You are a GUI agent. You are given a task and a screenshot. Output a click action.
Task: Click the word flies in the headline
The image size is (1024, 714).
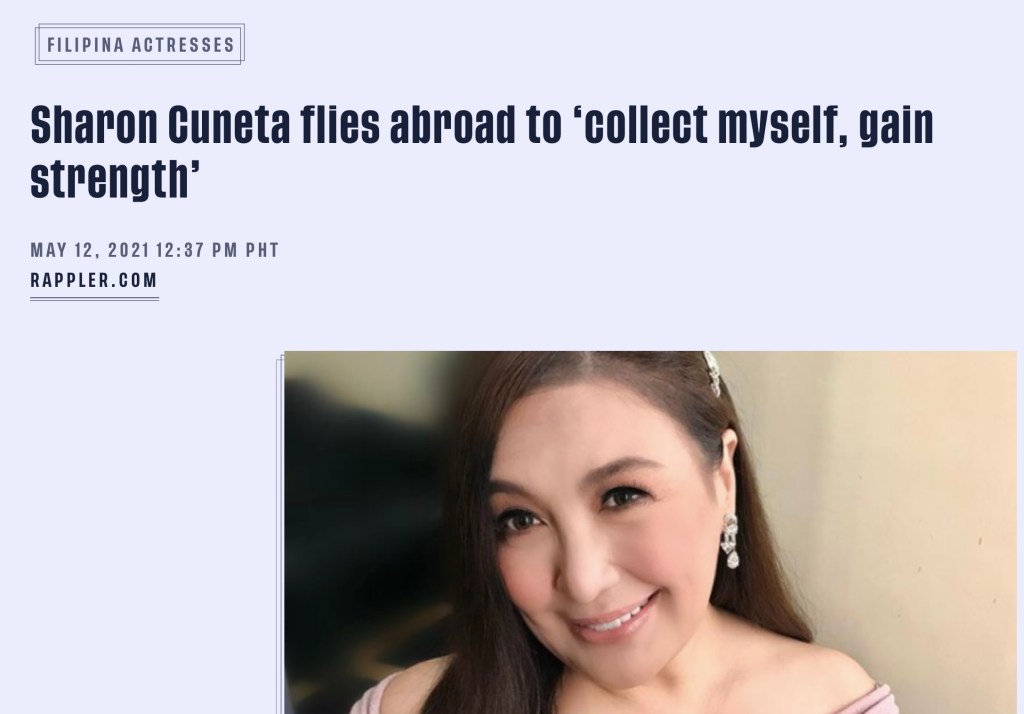pyautogui.click(x=340, y=124)
